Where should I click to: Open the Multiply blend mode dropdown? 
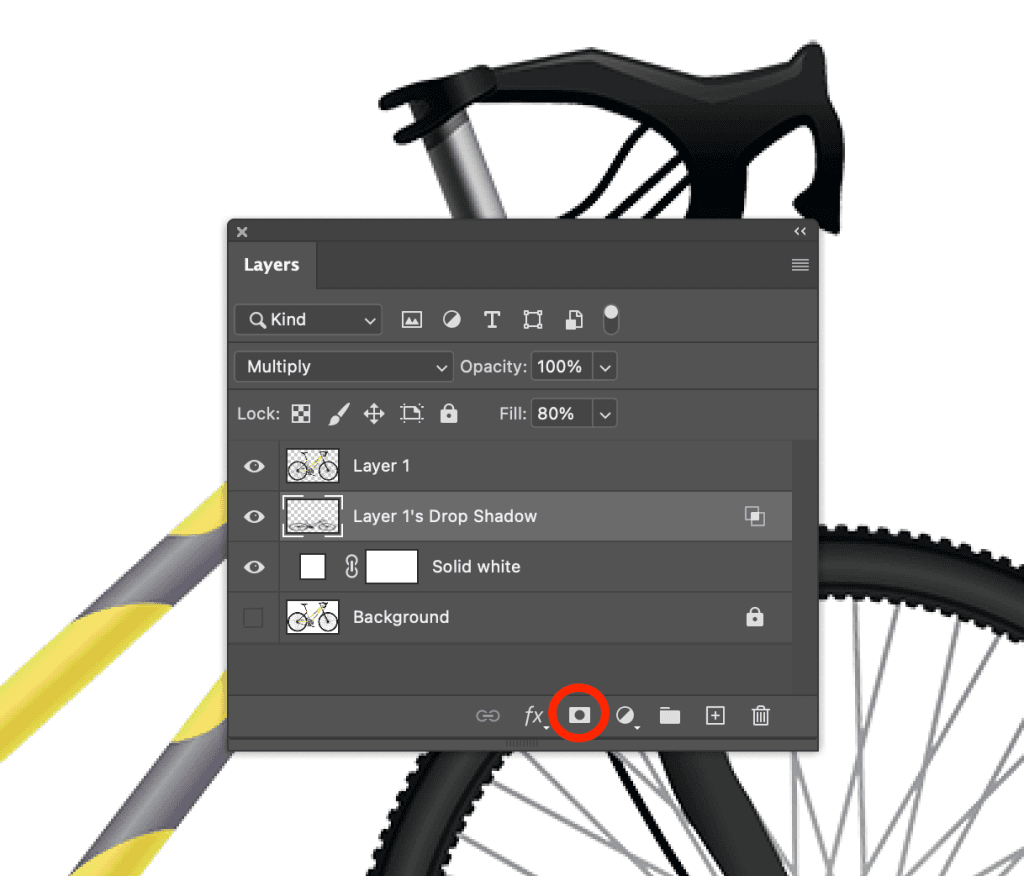[x=344, y=366]
